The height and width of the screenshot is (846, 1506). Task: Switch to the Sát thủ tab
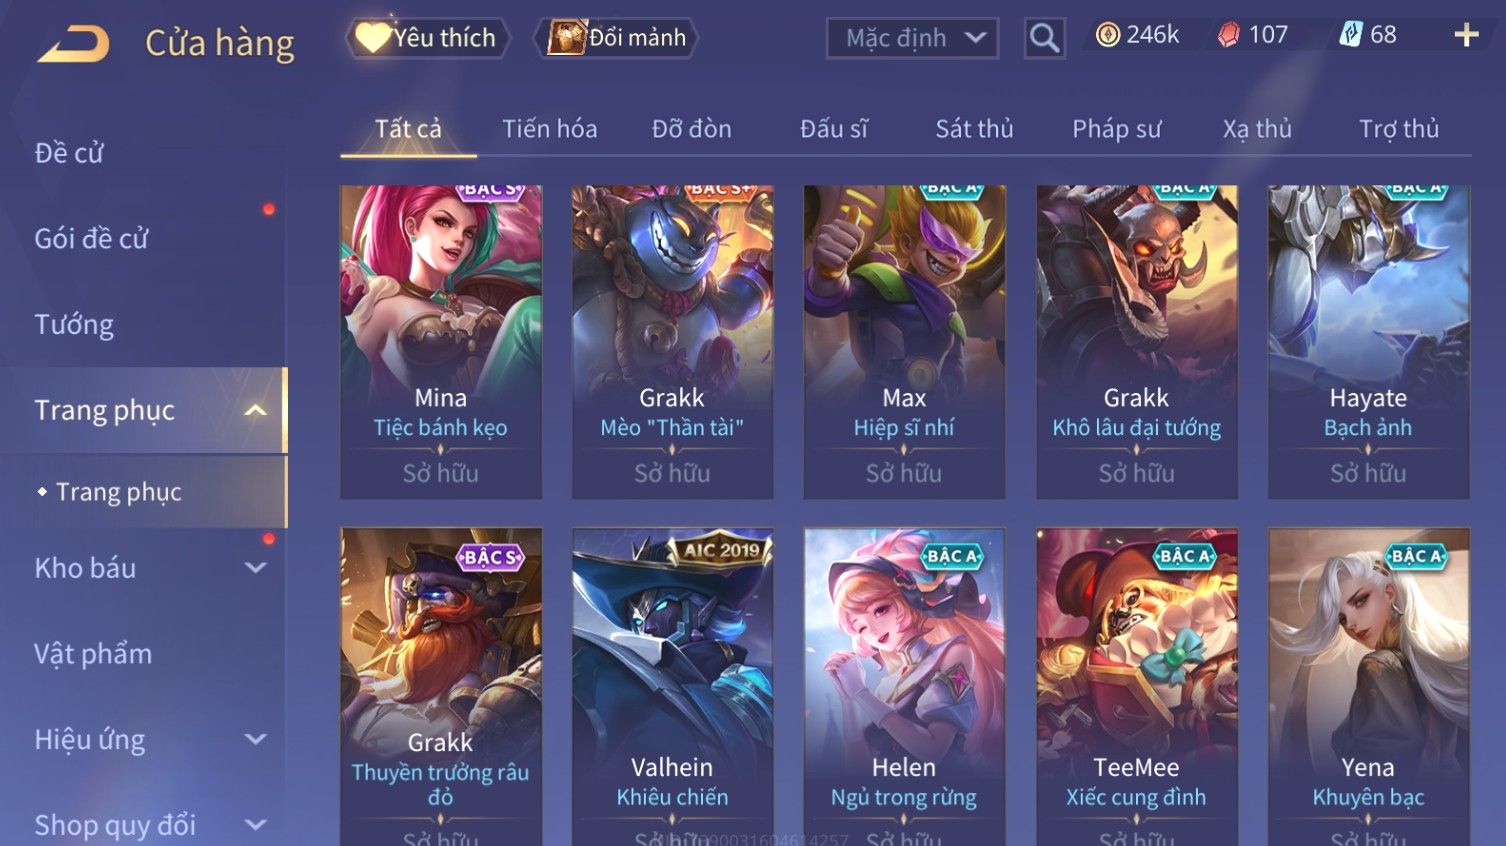974,129
